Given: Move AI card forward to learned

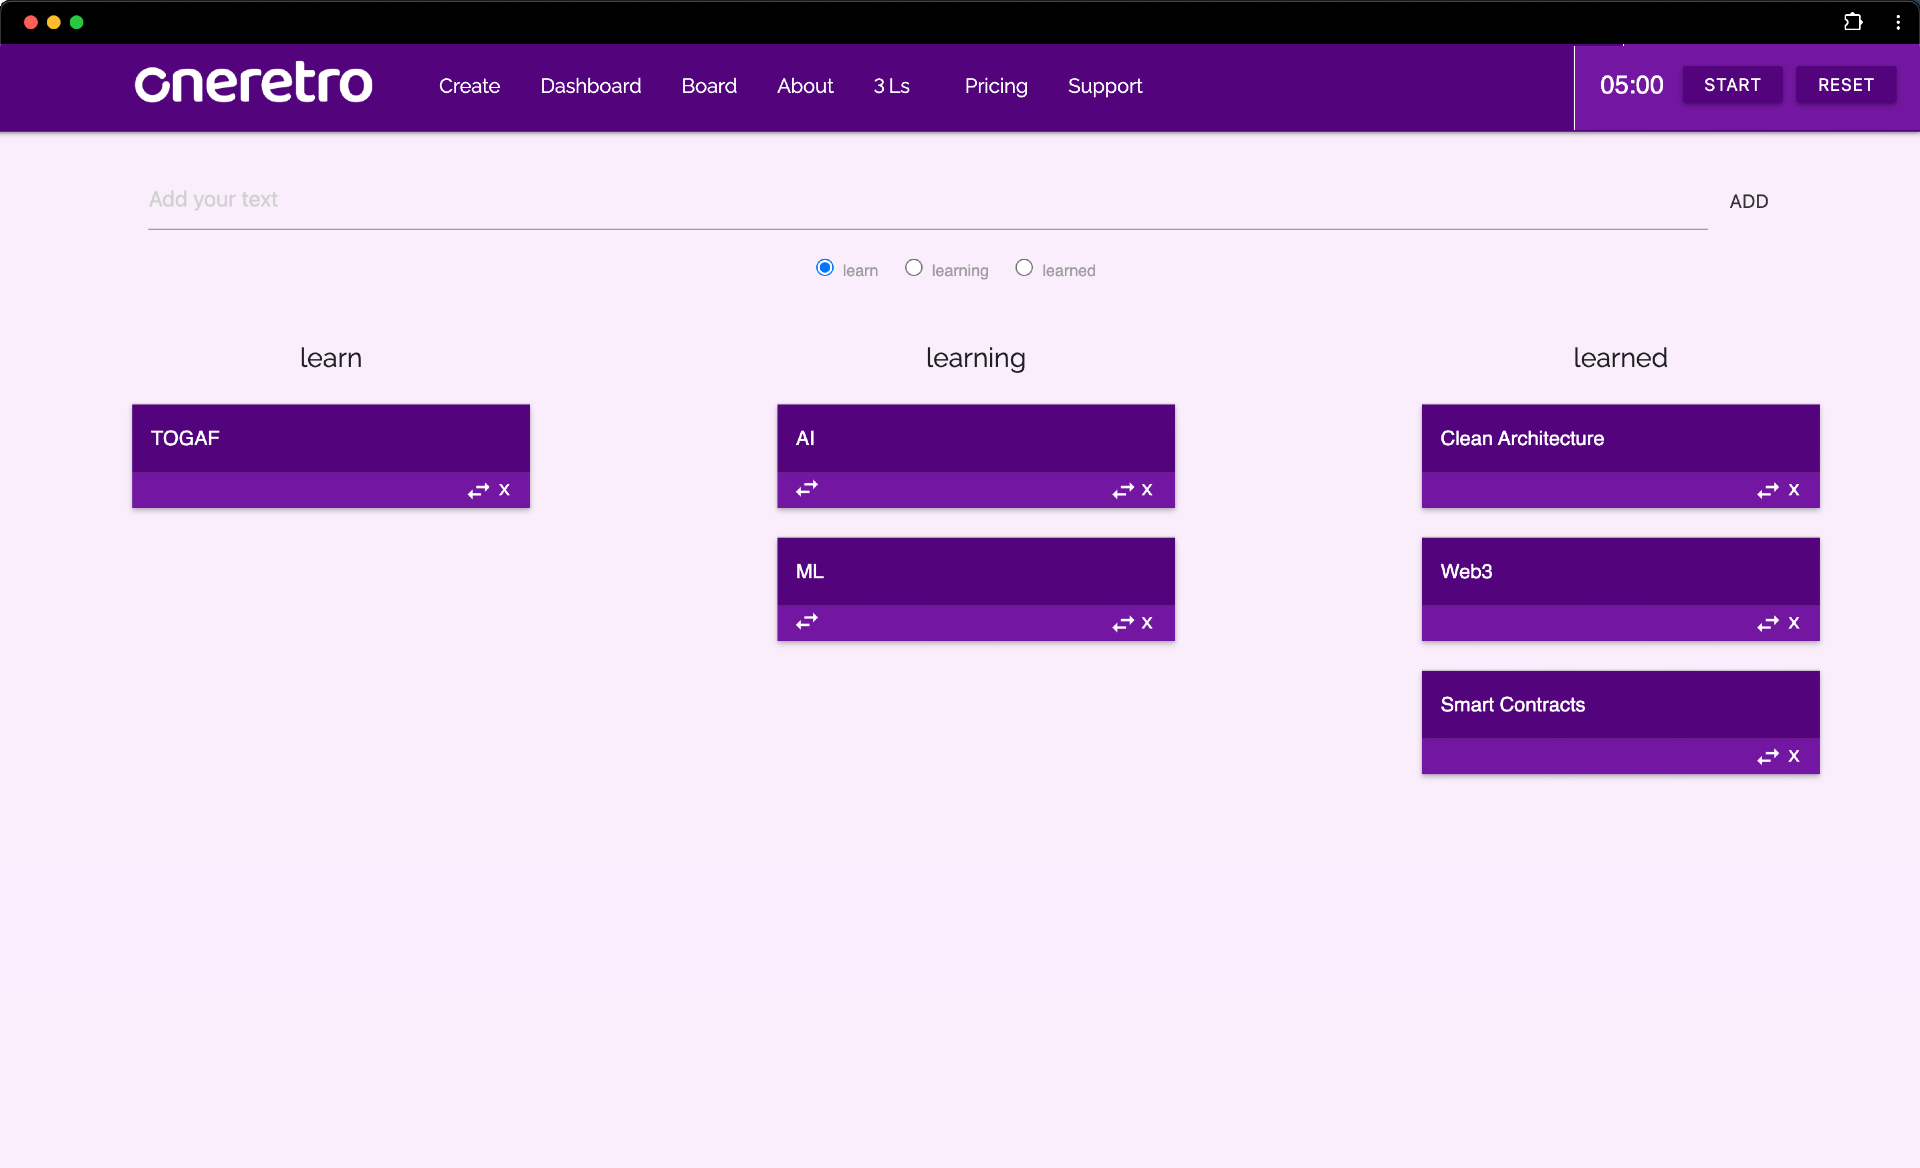Looking at the screenshot, I should 1122,490.
